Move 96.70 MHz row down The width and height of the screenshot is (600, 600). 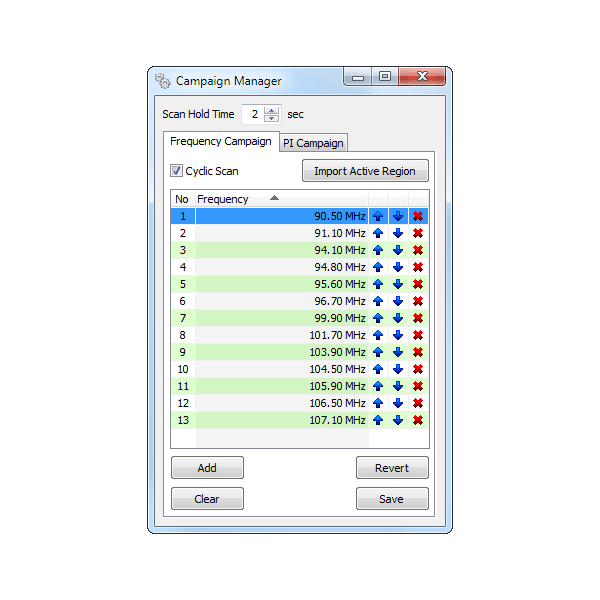click(x=398, y=301)
